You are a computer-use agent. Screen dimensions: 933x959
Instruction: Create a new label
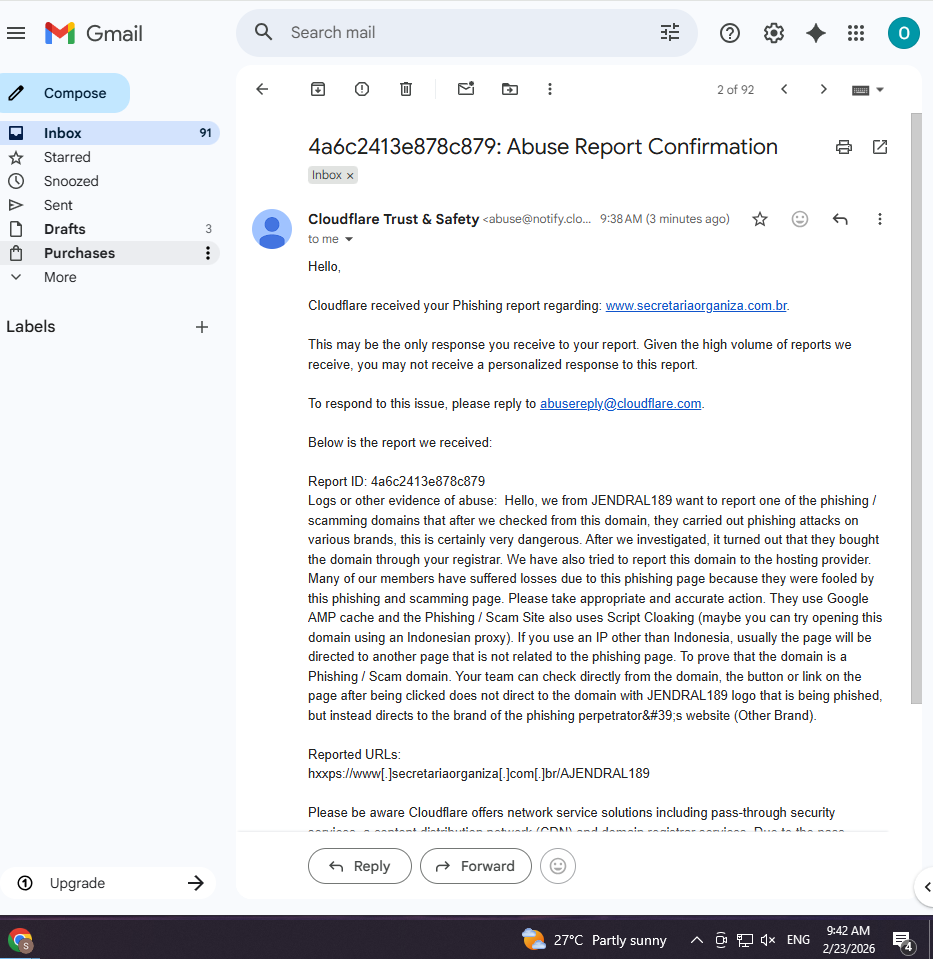coord(202,327)
